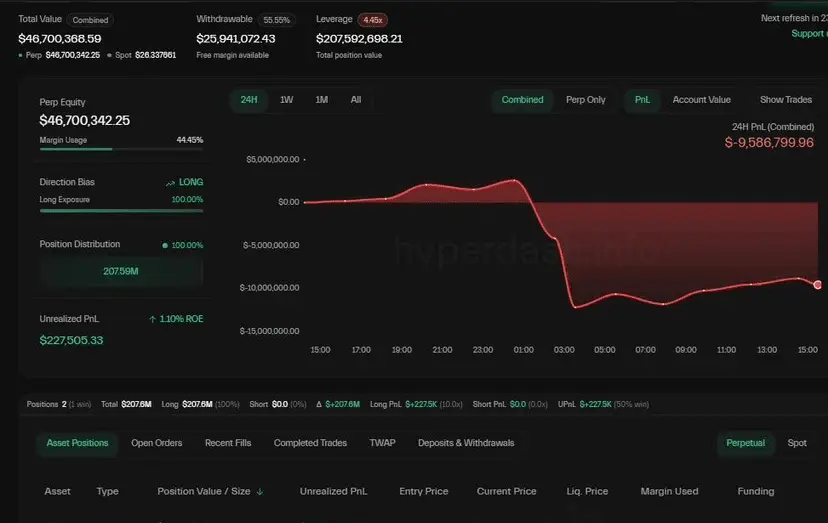This screenshot has height=523, width=828.
Task: Click the Spot legend dot
Action: pos(109,55)
